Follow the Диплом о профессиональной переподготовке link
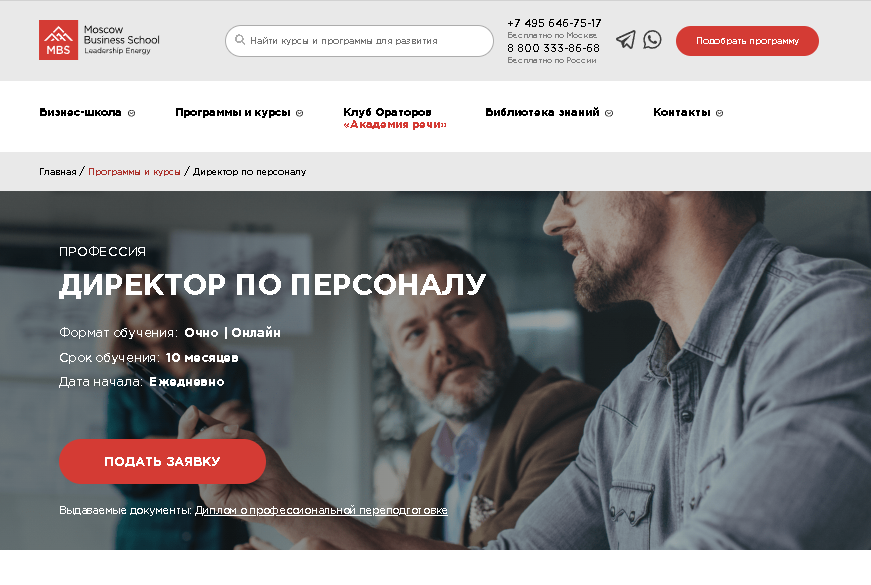Image resolution: width=871 pixels, height=585 pixels. 321,510
